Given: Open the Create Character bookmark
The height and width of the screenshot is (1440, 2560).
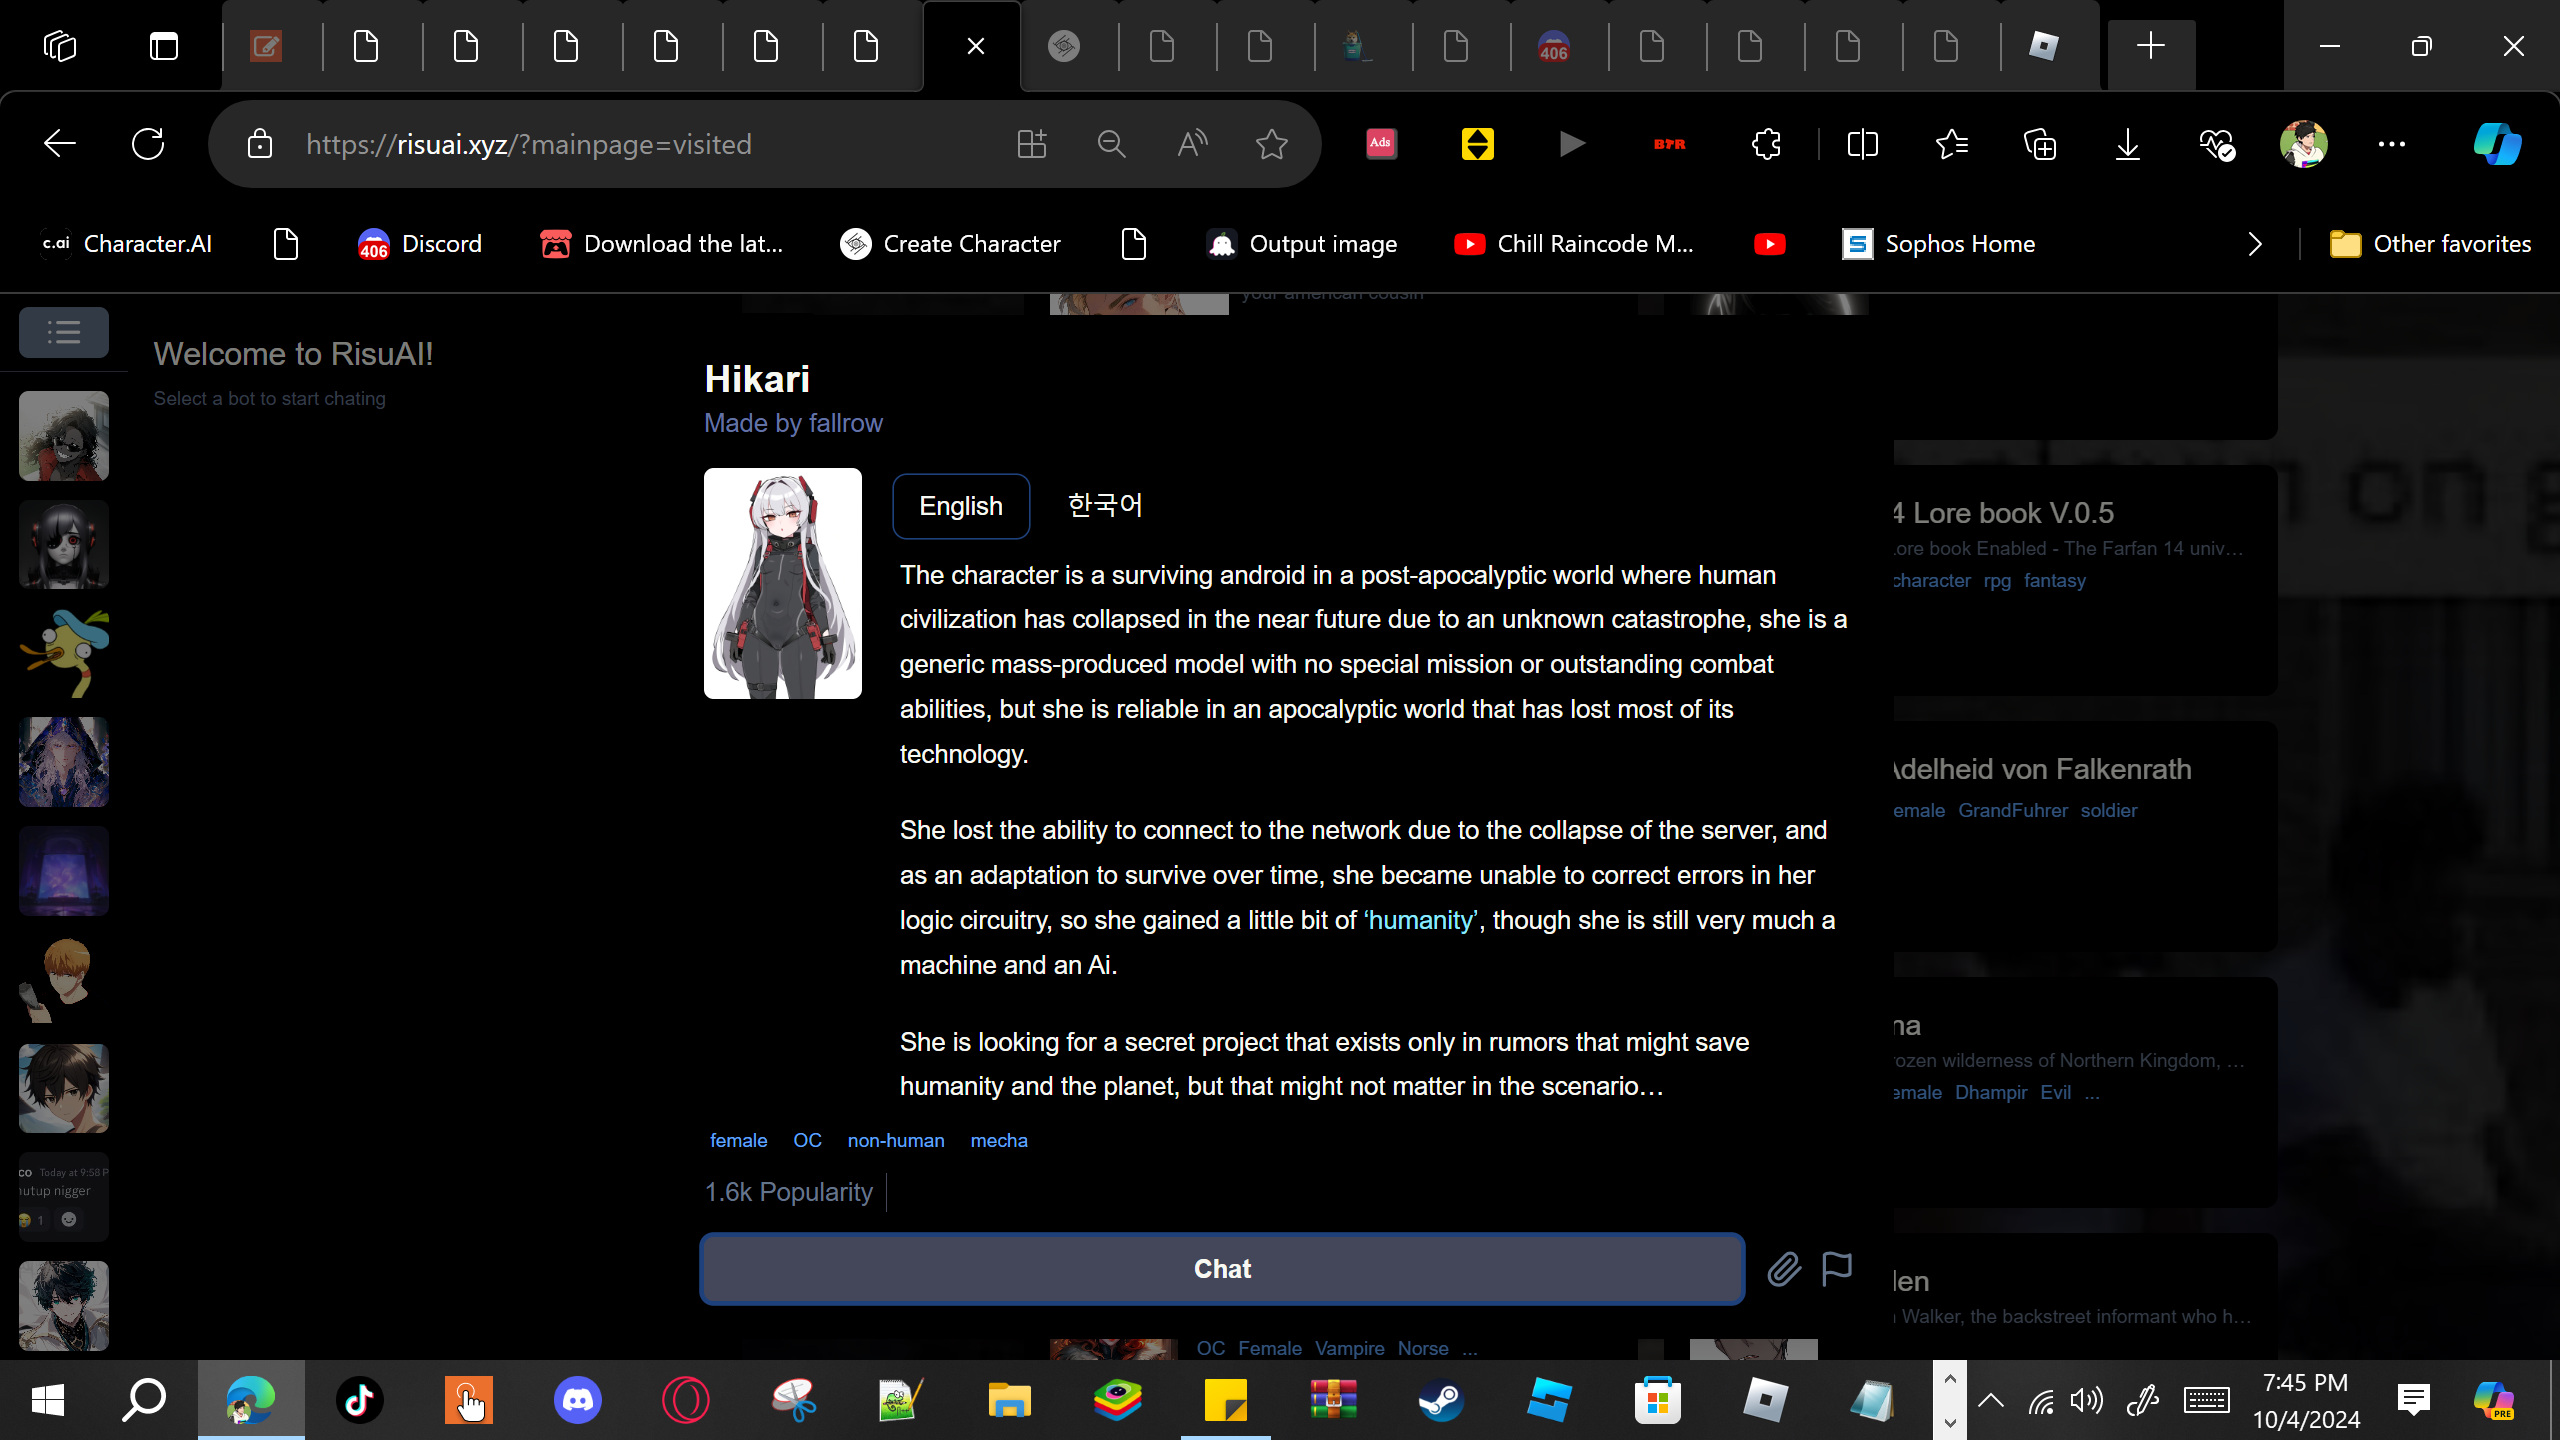Looking at the screenshot, I should click(950, 244).
